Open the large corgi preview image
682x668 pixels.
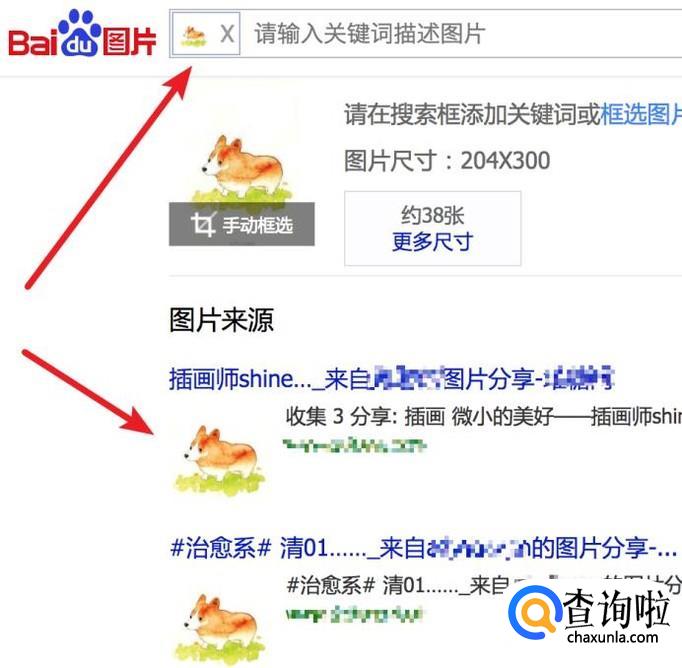(242, 169)
